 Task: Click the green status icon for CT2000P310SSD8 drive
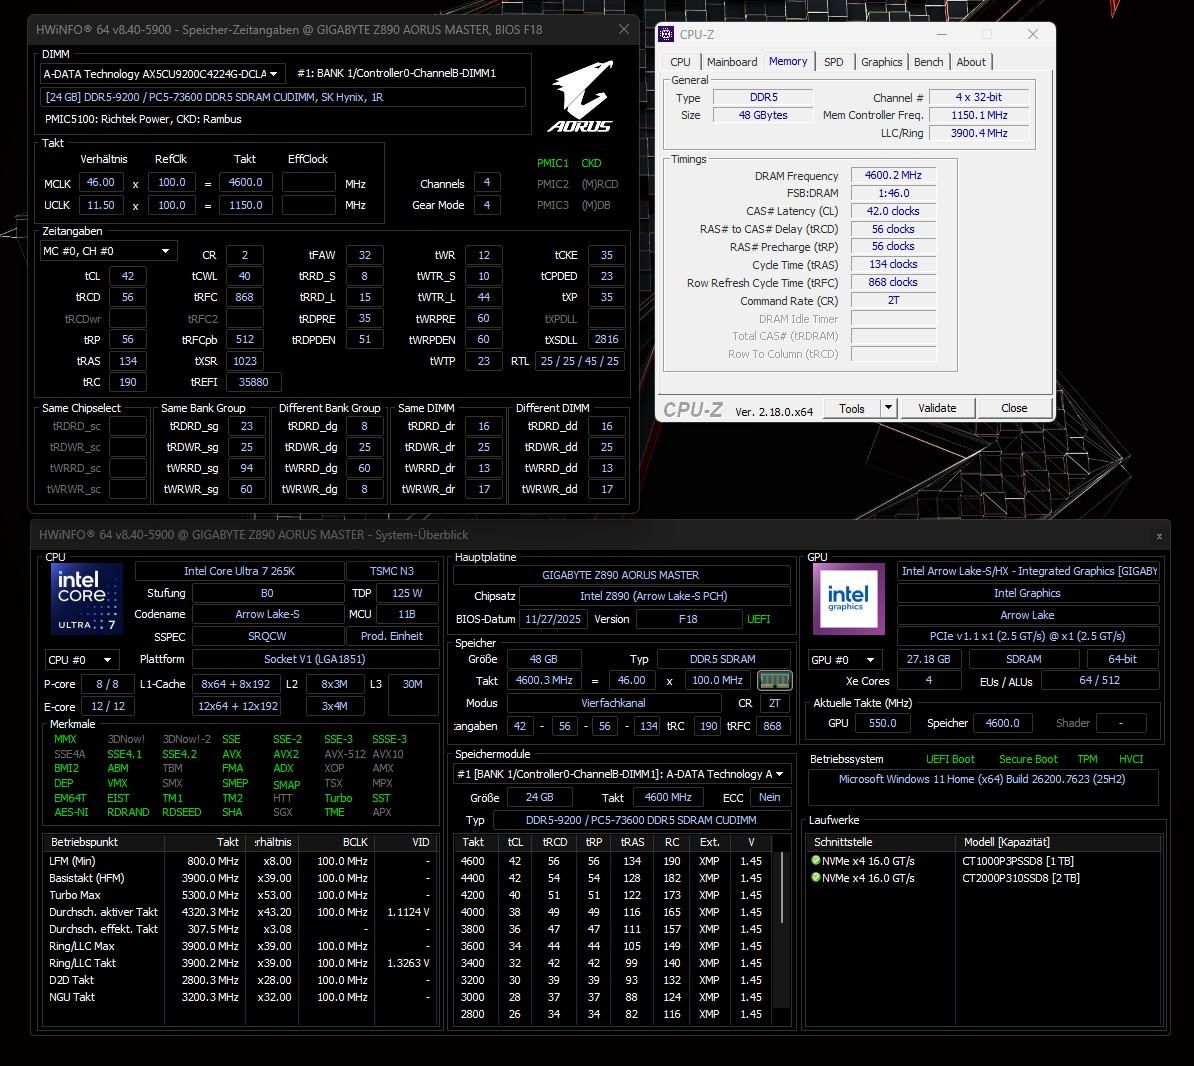(x=816, y=877)
